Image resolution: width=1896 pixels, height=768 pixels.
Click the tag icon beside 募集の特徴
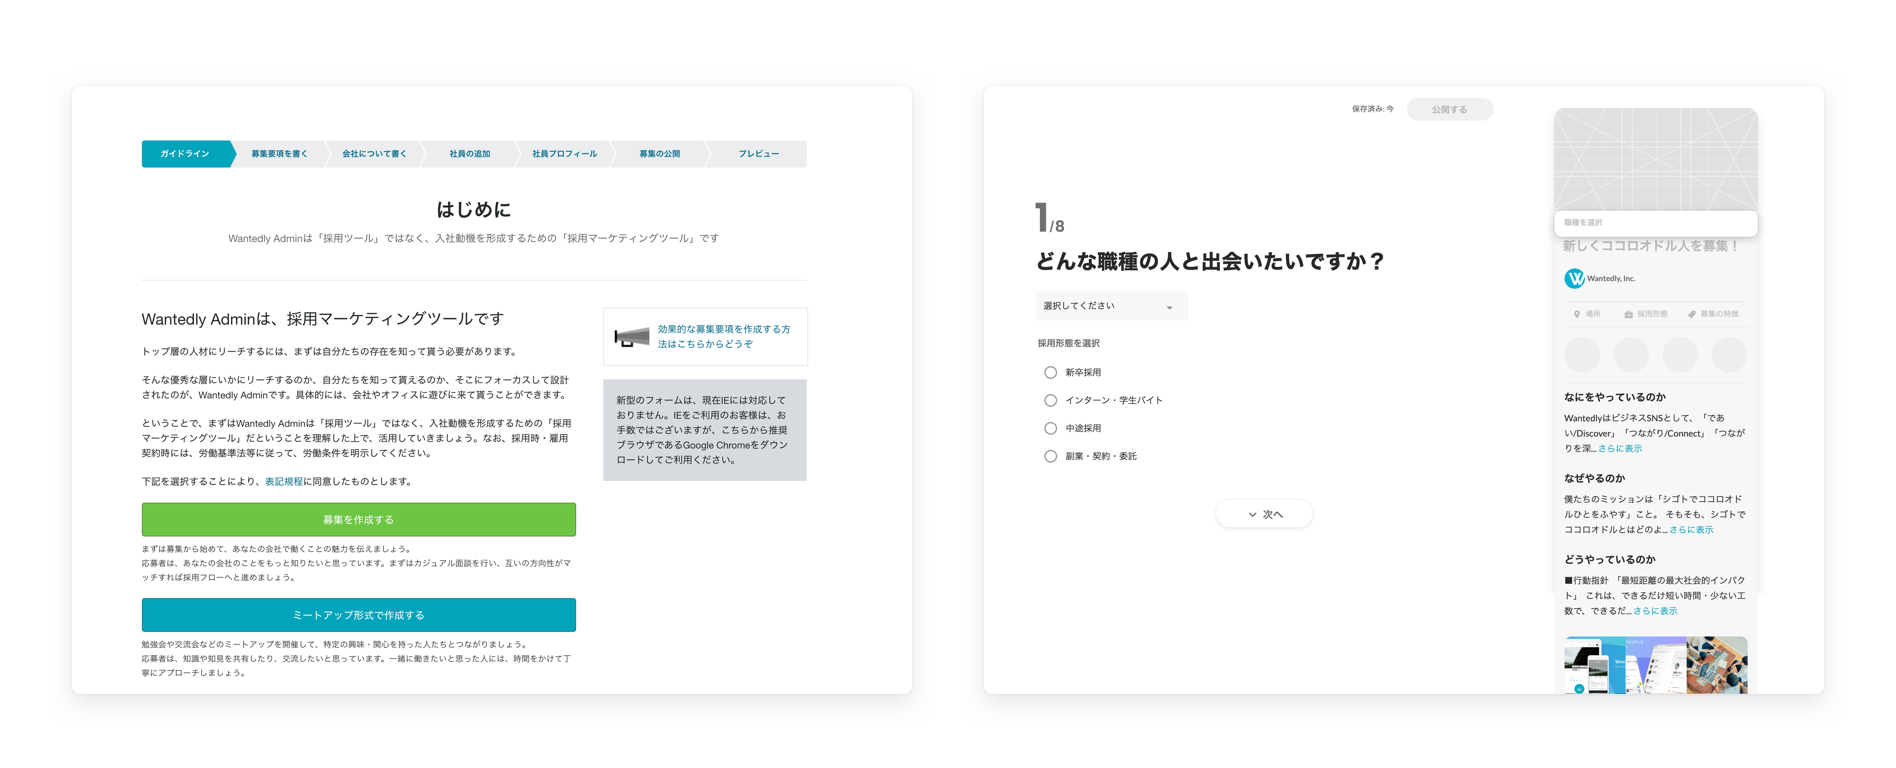click(1692, 314)
